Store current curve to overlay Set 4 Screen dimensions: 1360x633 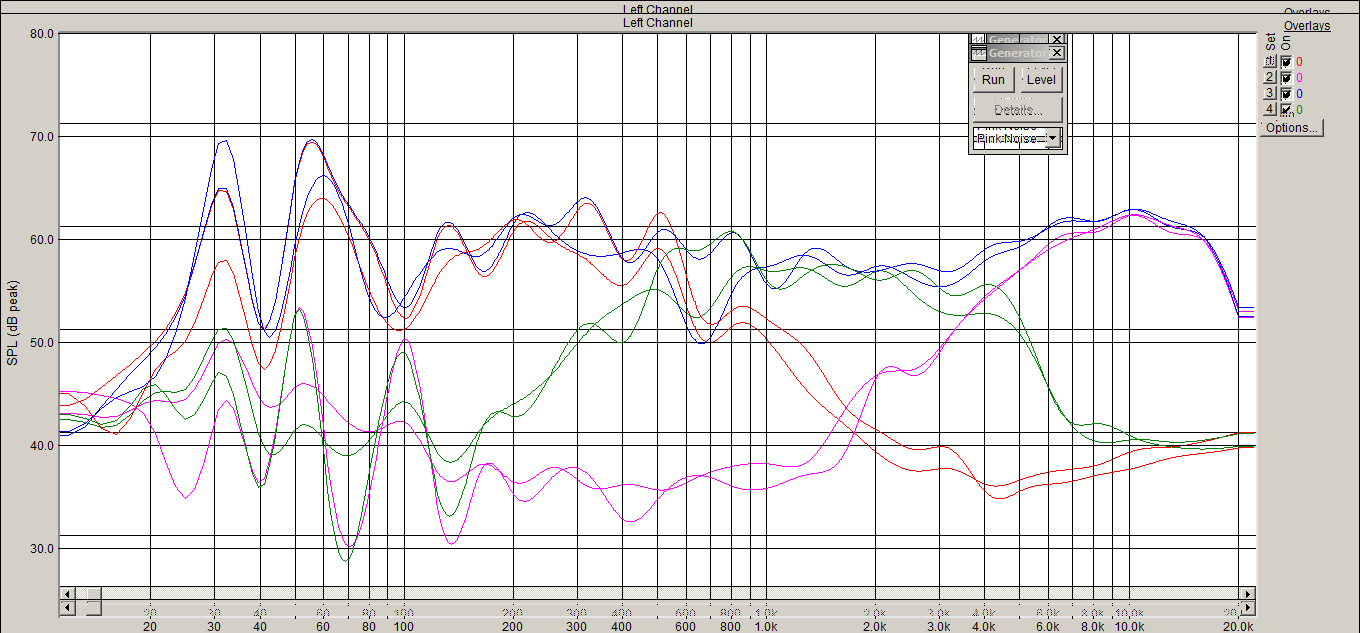point(1270,109)
